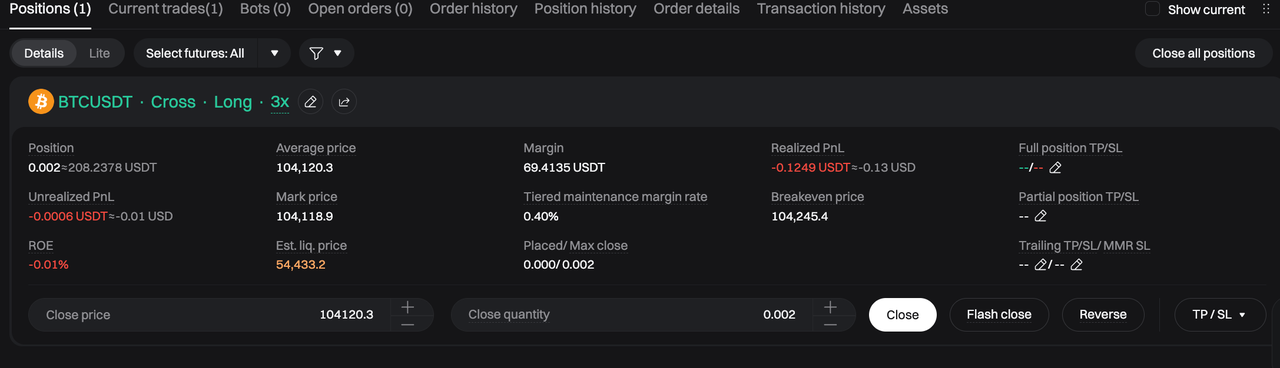This screenshot has width=1280, height=368.
Task: Select the Details view toggle
Action: (x=44, y=53)
